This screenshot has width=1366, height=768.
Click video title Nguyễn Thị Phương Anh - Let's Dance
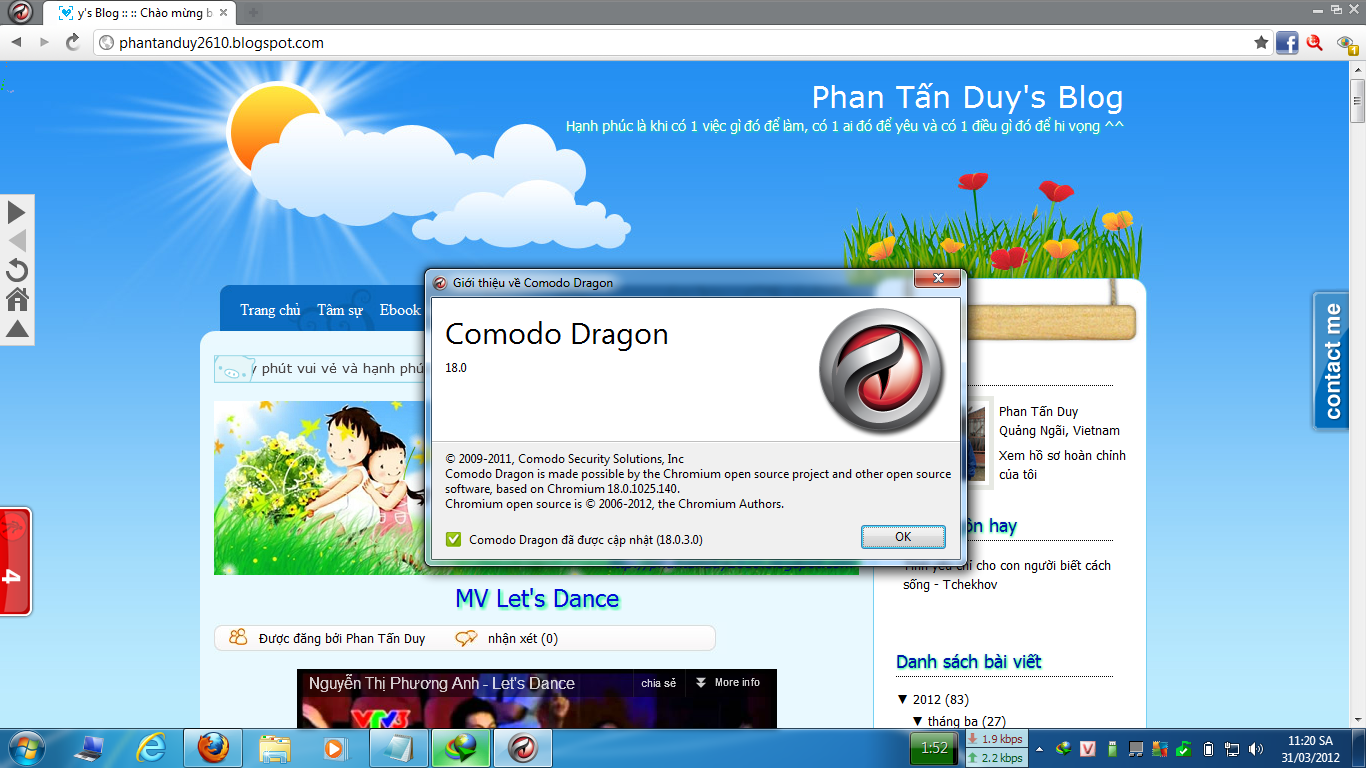coord(441,683)
